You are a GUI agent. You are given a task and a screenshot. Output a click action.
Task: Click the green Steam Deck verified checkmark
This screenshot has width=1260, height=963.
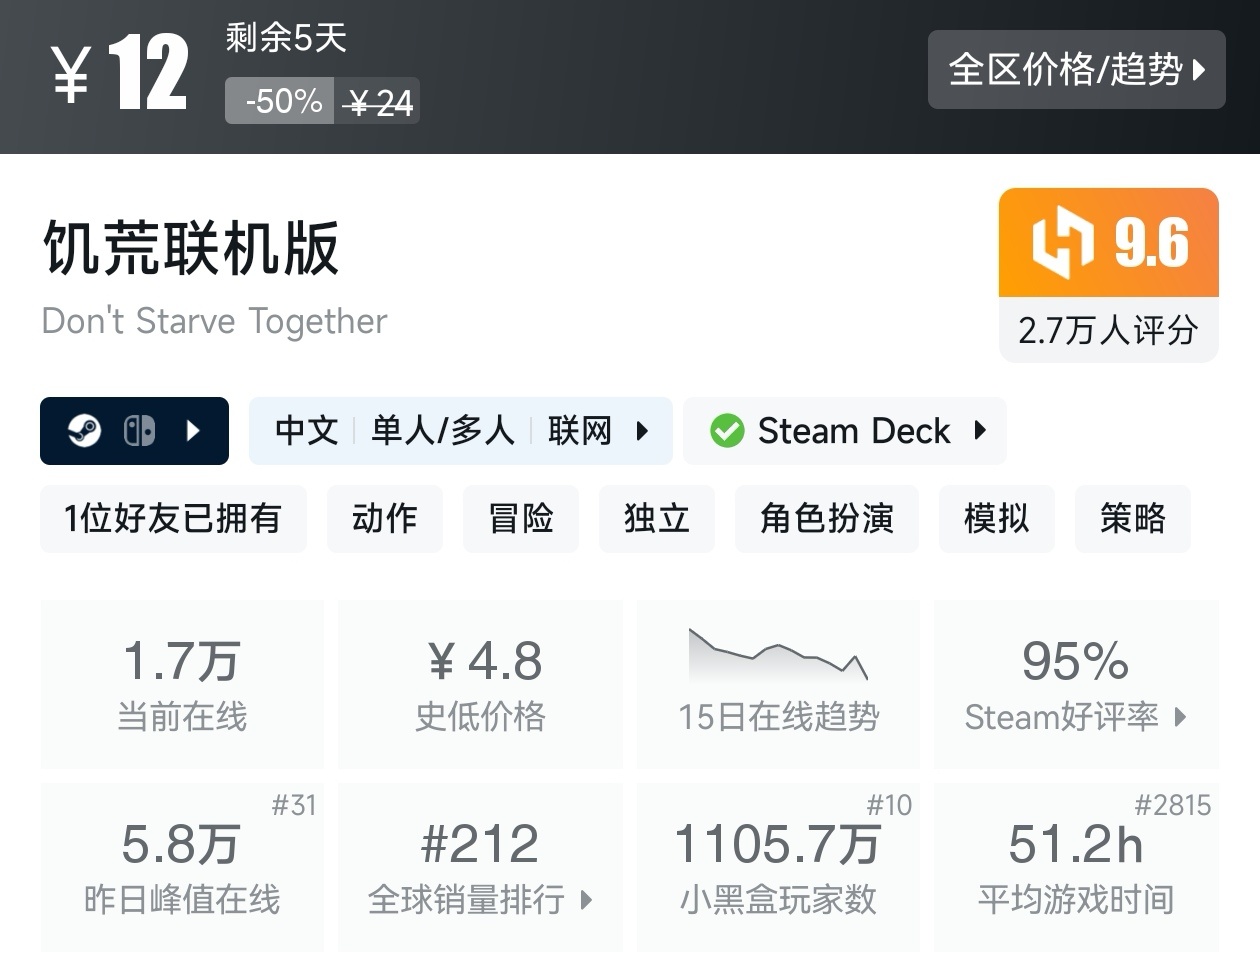pyautogui.click(x=727, y=431)
